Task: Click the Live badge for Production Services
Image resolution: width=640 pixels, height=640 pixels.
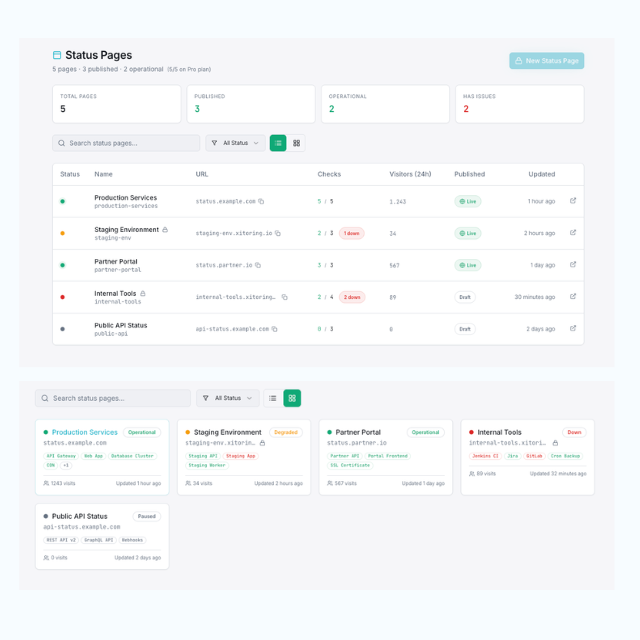Action: click(468, 201)
